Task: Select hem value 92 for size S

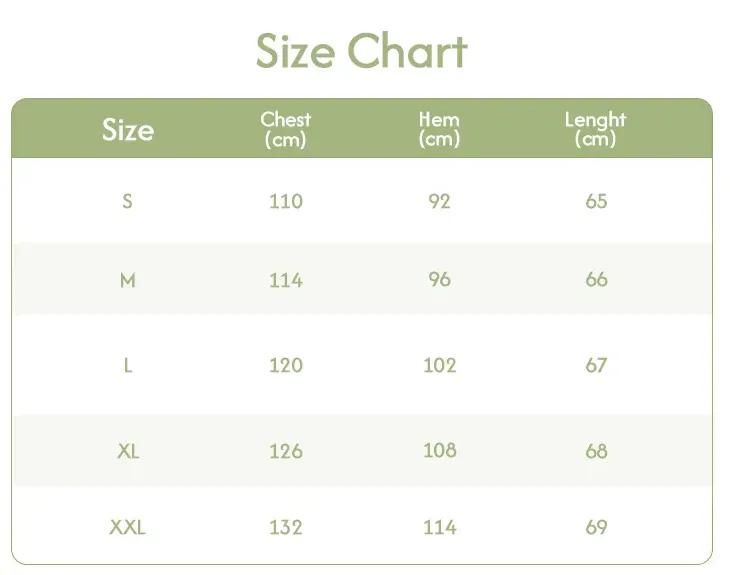Action: pos(439,201)
